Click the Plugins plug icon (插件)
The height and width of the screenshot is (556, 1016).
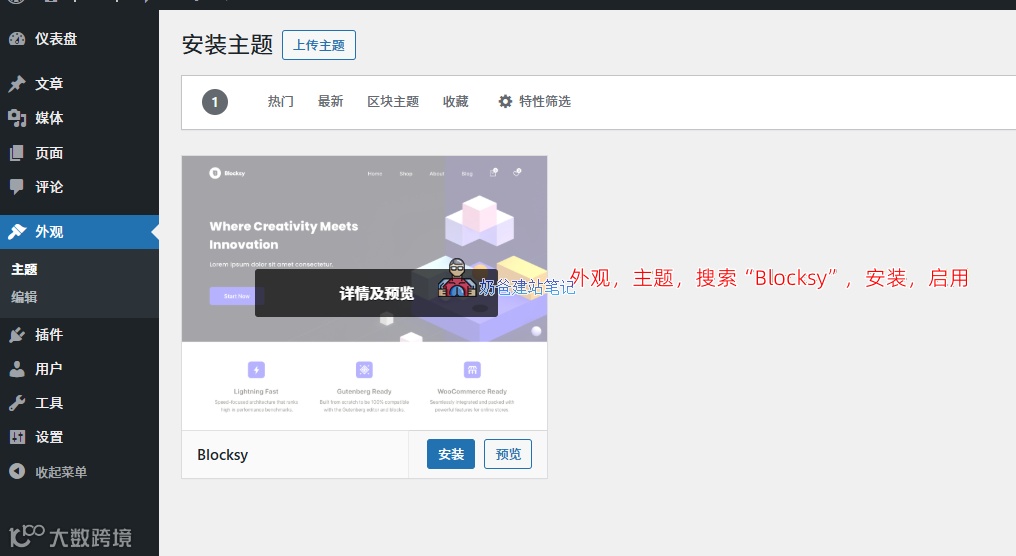[17, 334]
